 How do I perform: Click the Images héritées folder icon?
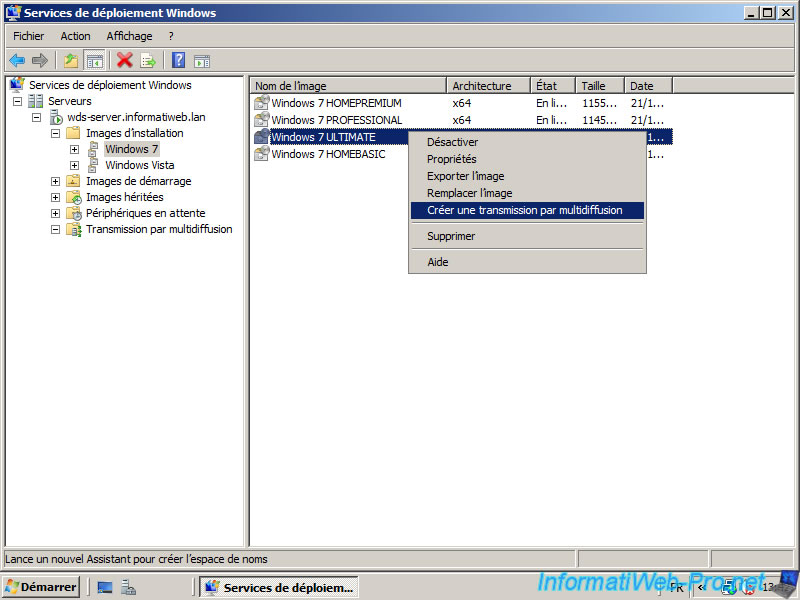point(74,197)
